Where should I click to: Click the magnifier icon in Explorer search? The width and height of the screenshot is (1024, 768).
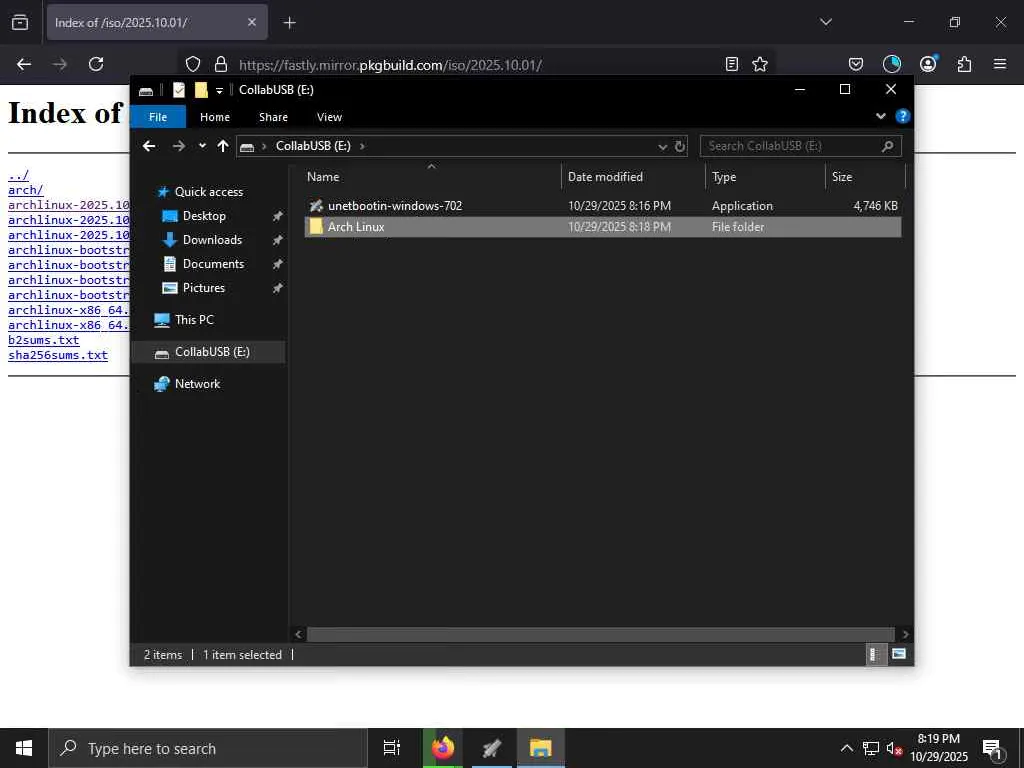point(887,146)
